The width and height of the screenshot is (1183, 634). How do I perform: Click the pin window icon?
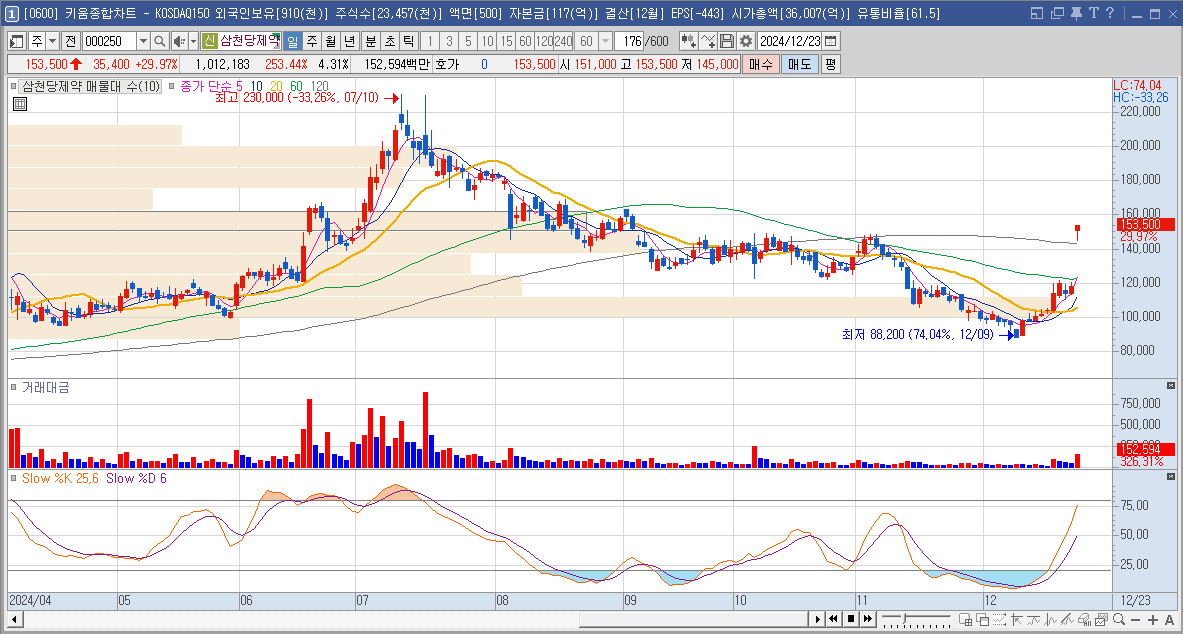tap(1076, 13)
